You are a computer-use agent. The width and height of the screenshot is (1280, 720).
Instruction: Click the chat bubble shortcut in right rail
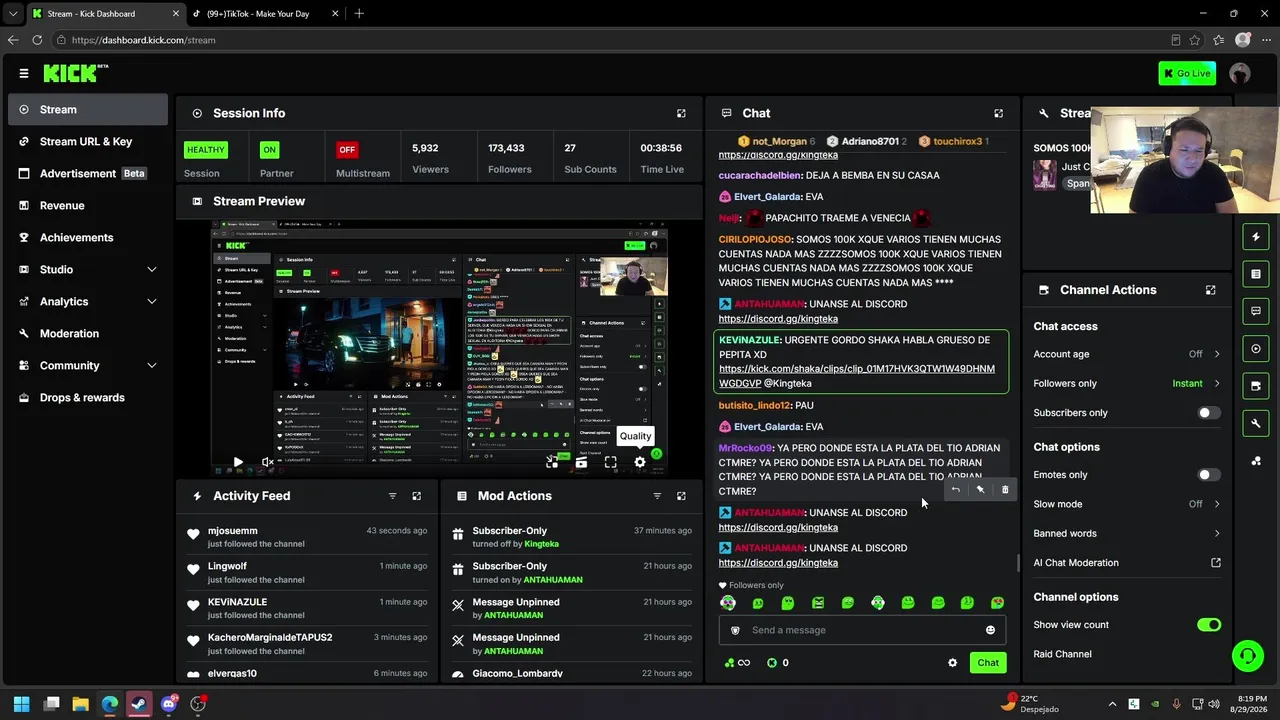coord(1256,311)
